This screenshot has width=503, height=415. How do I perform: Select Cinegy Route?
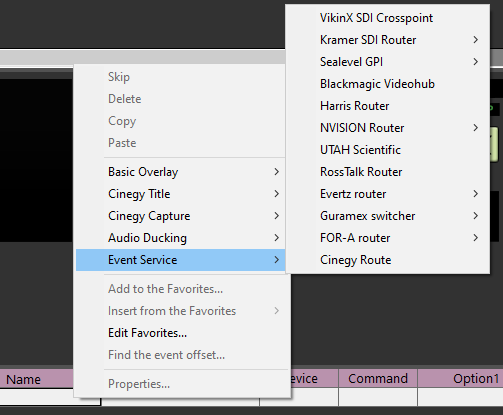[x=388, y=260]
